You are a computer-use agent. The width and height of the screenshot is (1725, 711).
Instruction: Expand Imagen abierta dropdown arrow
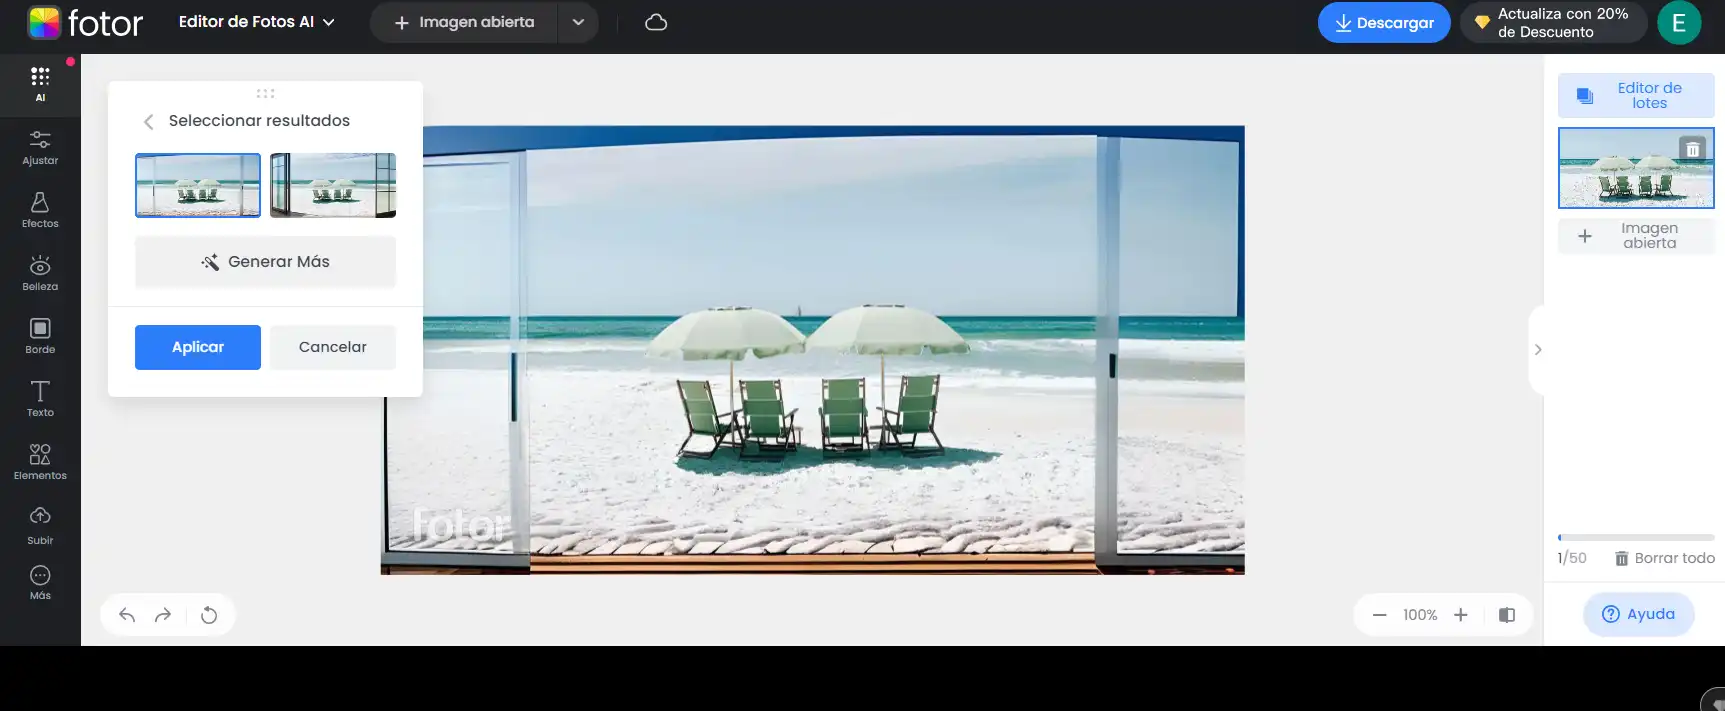pos(578,22)
